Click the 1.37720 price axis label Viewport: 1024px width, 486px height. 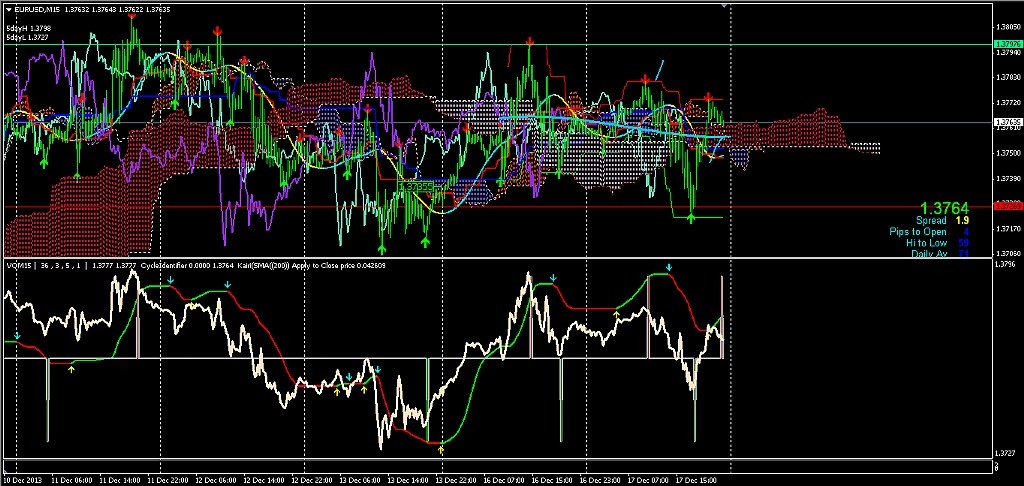tap(1007, 103)
